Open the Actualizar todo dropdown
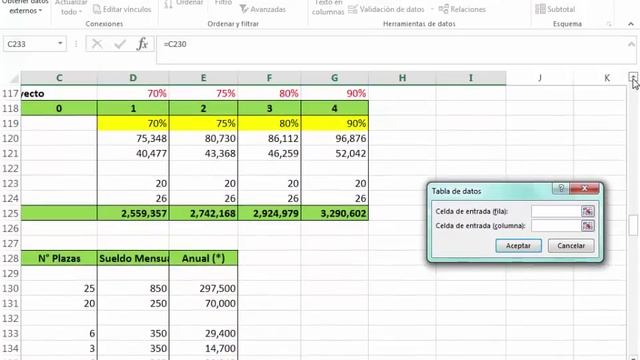This screenshot has width=640, height=360. point(71,7)
